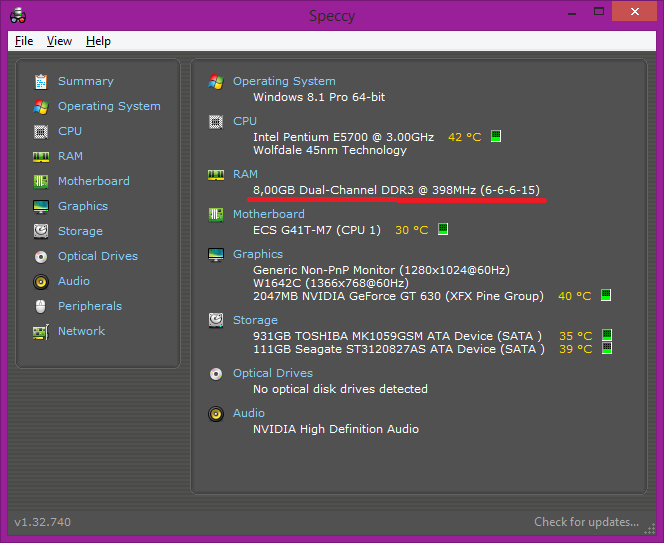Click the Summary clipboard icon in sidebar
664x543 pixels.
[x=41, y=81]
